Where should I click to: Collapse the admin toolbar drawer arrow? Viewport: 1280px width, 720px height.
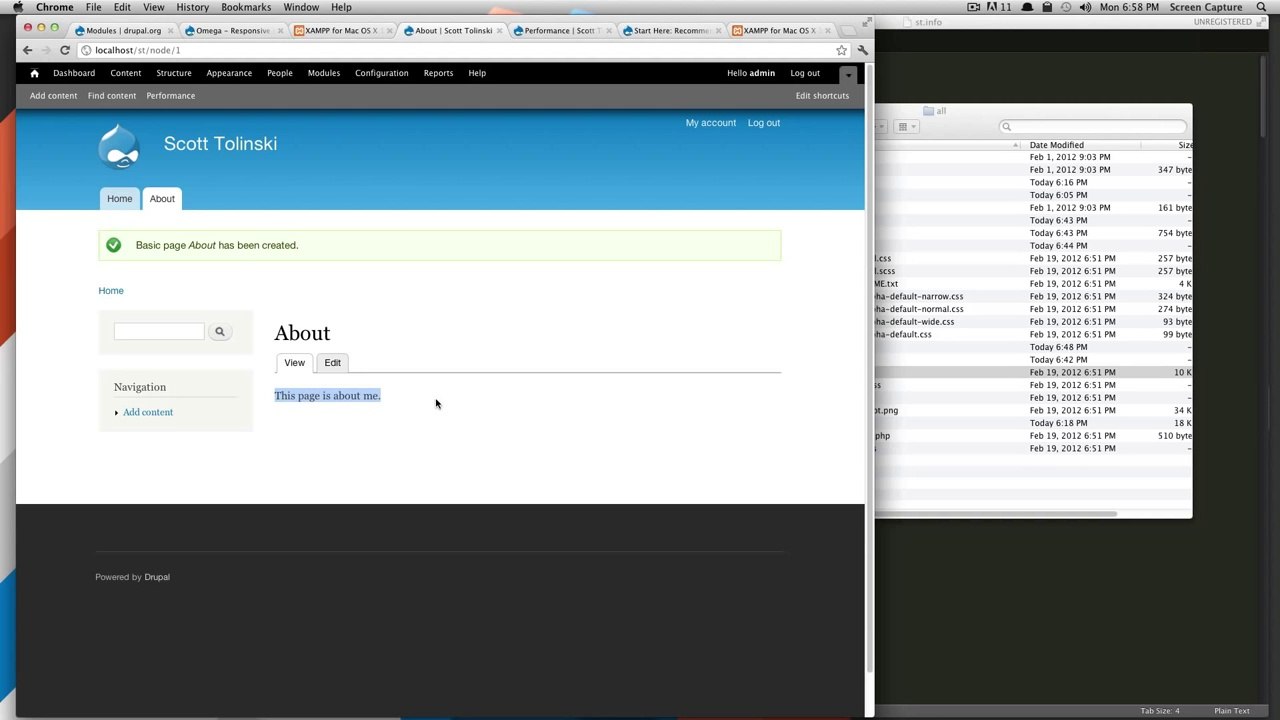848,74
